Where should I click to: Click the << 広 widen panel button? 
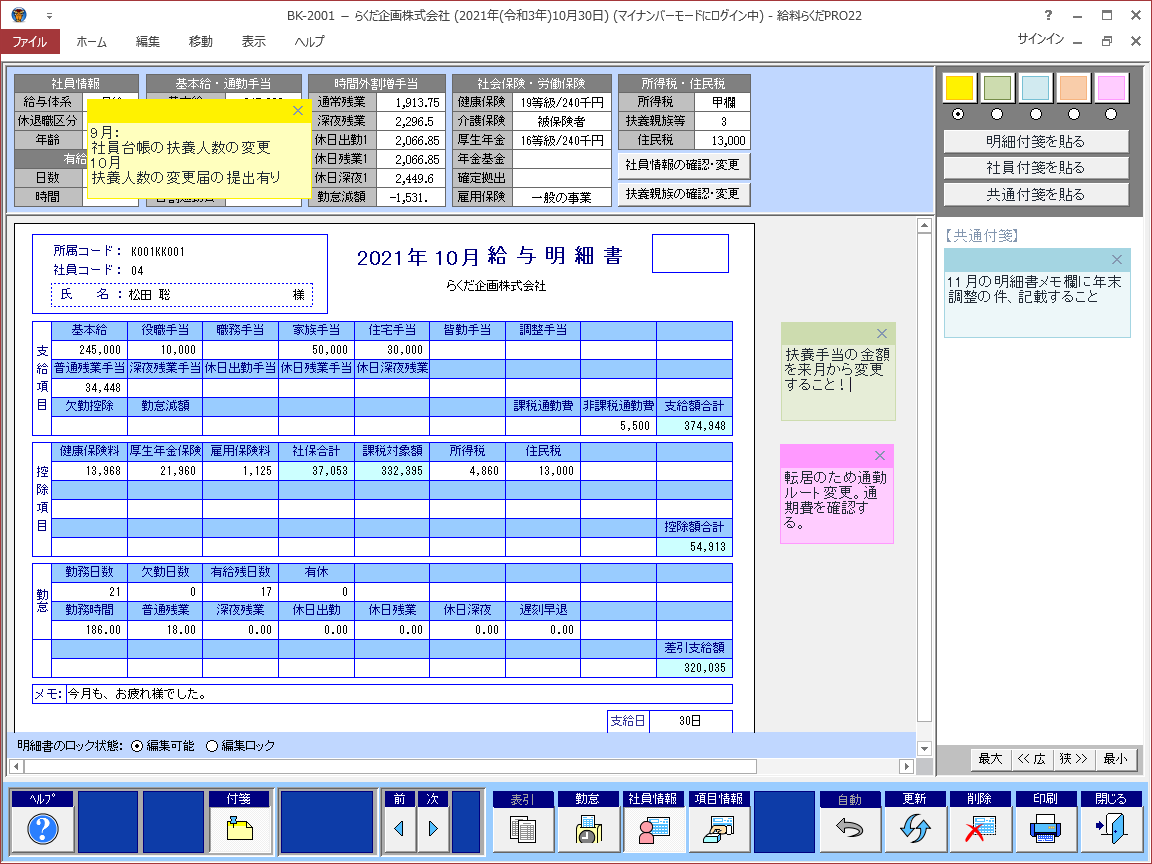(1032, 759)
